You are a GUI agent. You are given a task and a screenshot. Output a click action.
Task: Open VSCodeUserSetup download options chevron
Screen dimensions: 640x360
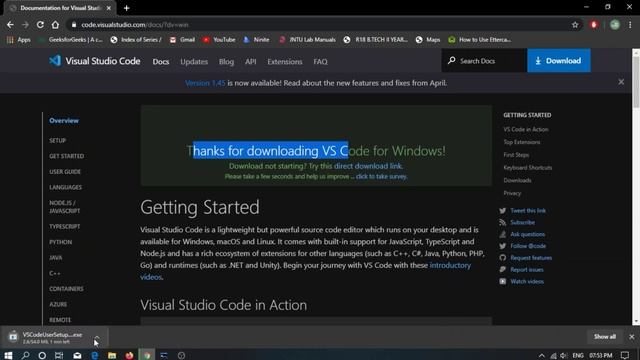[97, 337]
